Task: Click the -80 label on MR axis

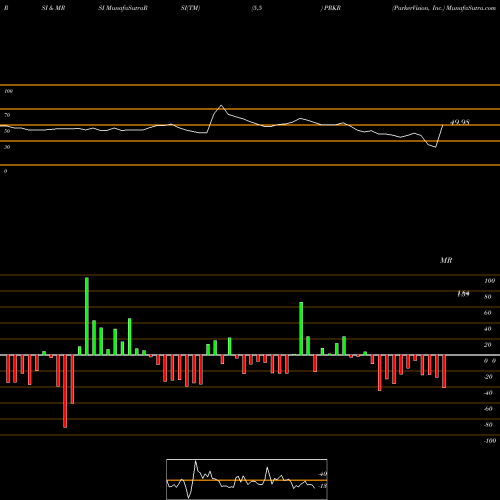Action: (488, 425)
